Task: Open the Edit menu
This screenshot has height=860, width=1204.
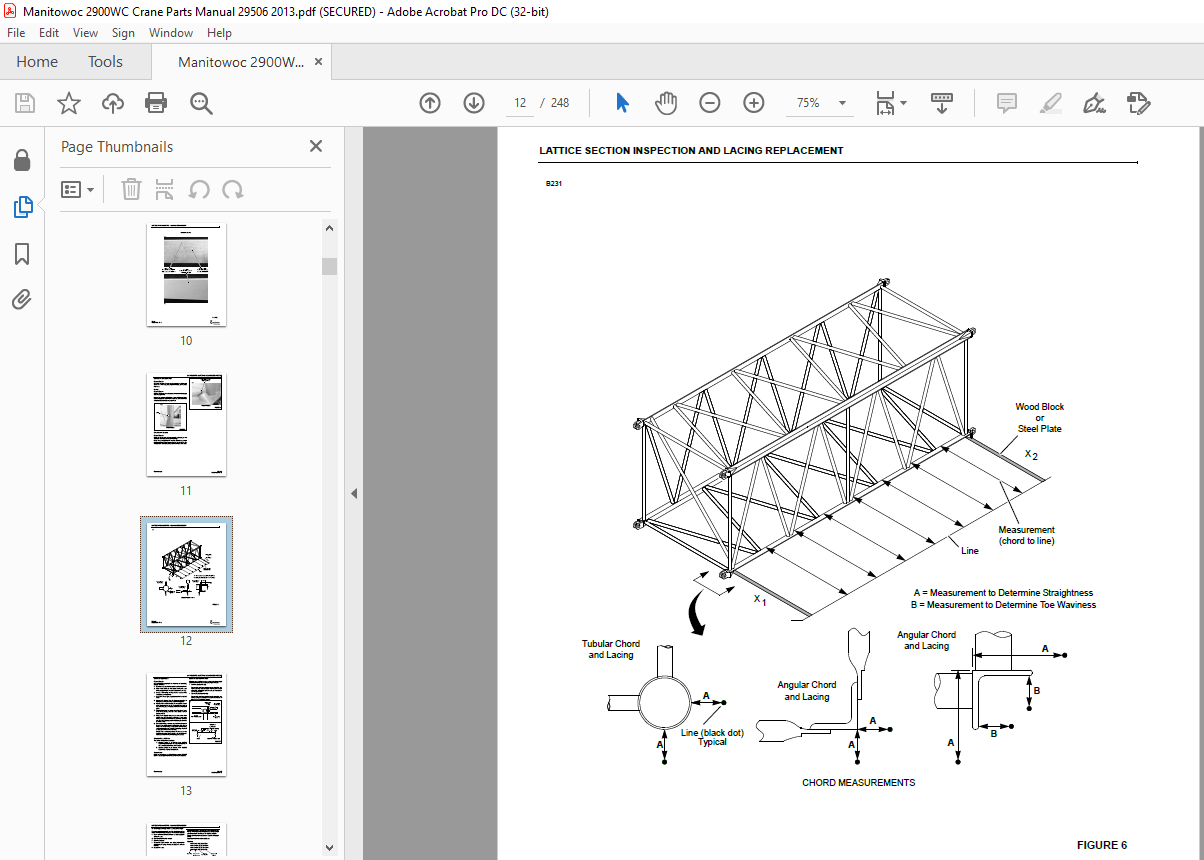Action: (x=49, y=33)
